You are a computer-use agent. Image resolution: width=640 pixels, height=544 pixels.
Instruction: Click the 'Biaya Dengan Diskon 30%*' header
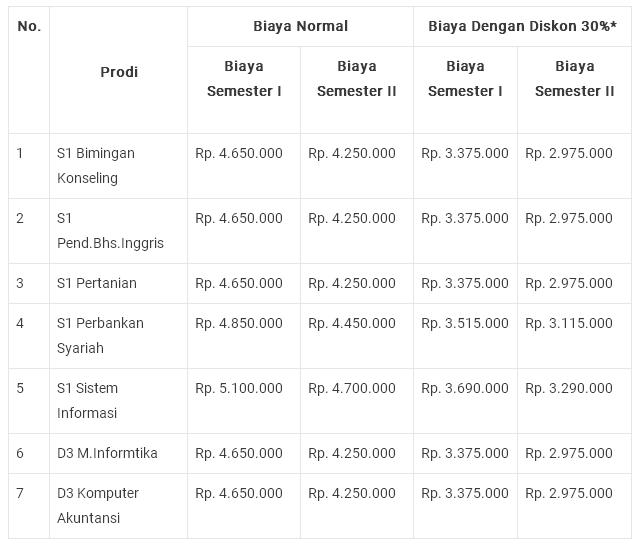pos(522,26)
